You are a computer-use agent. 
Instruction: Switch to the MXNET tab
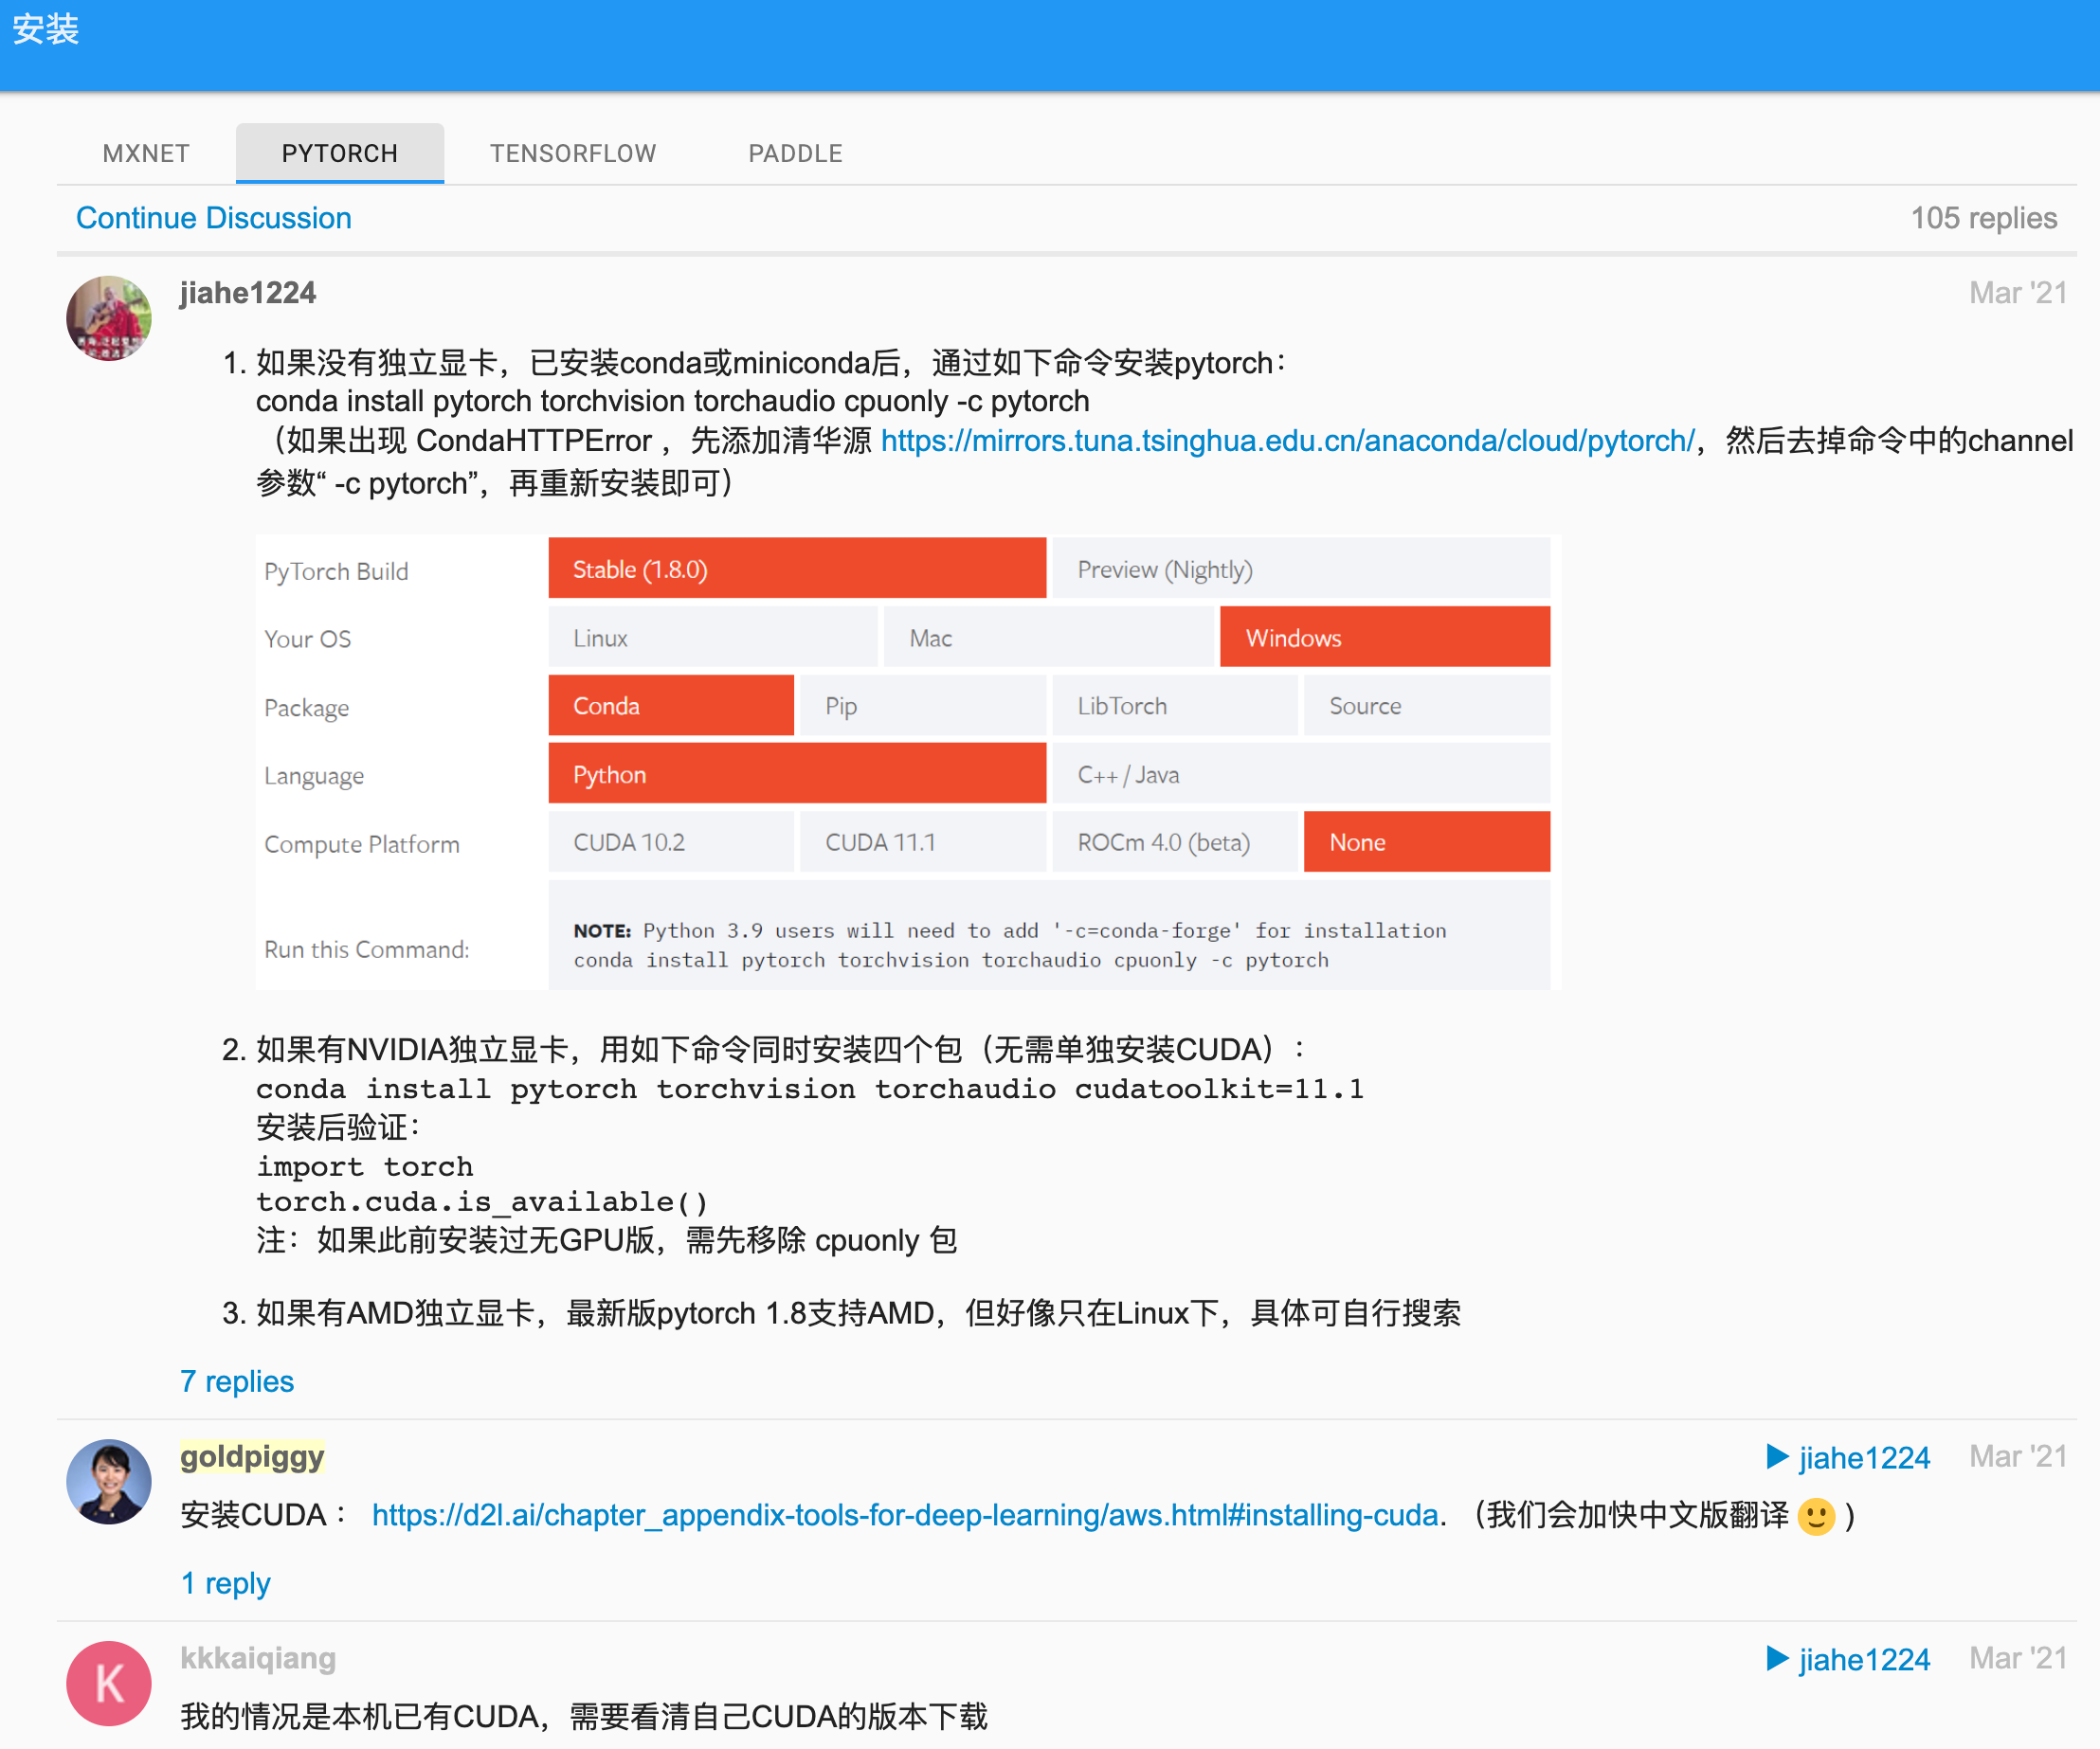click(x=146, y=153)
